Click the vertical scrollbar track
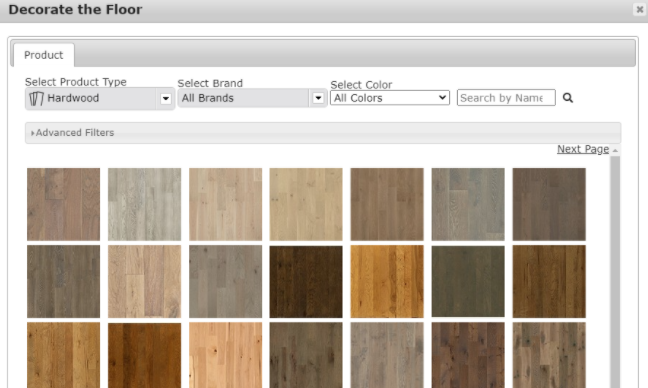The width and height of the screenshot is (648, 388). click(x=615, y=271)
